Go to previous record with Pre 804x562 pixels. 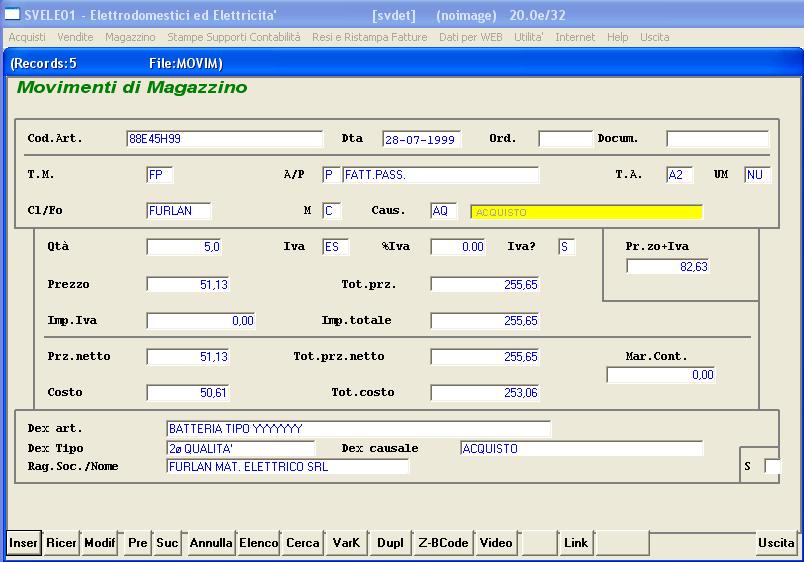(137, 543)
